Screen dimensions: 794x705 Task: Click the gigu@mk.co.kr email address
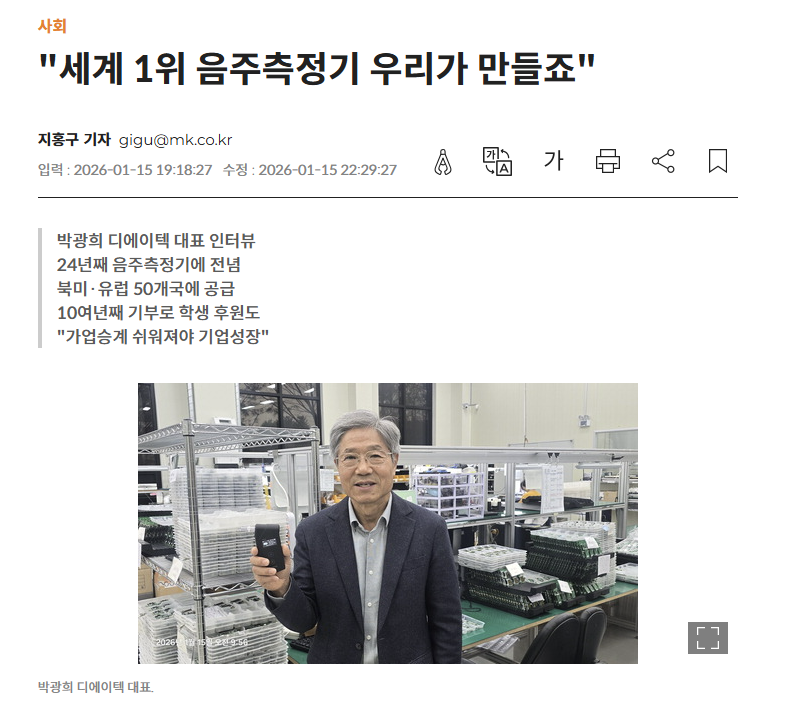175,140
